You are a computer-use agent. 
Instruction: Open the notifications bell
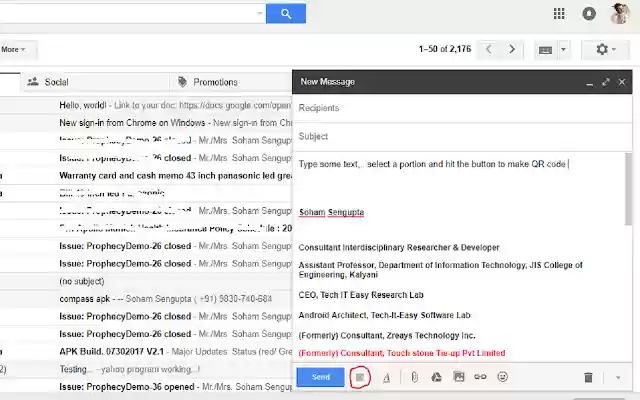589,14
